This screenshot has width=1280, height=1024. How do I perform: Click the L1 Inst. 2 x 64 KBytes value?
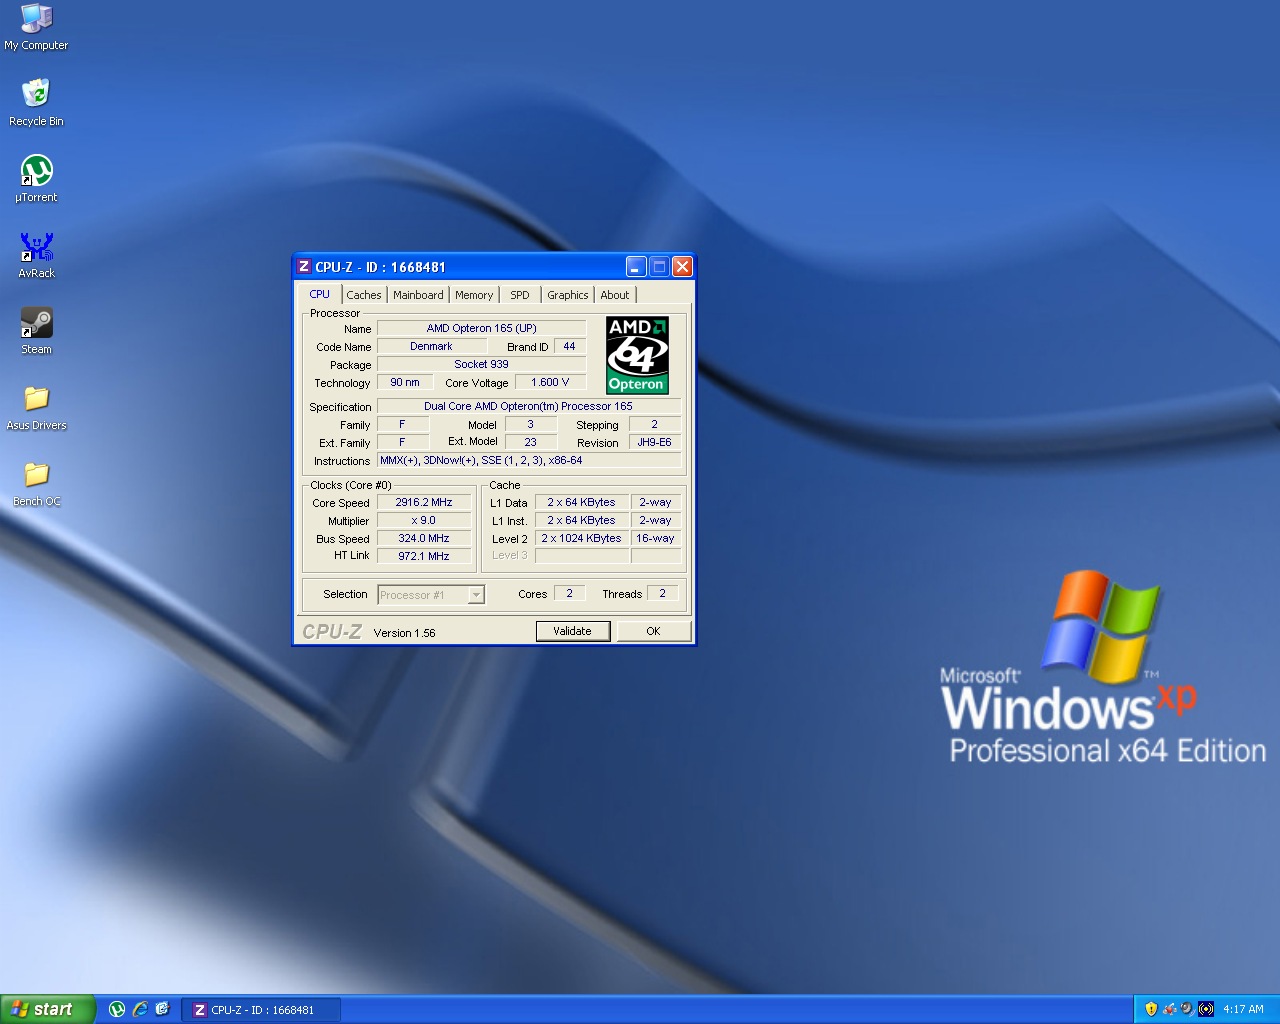coord(581,520)
